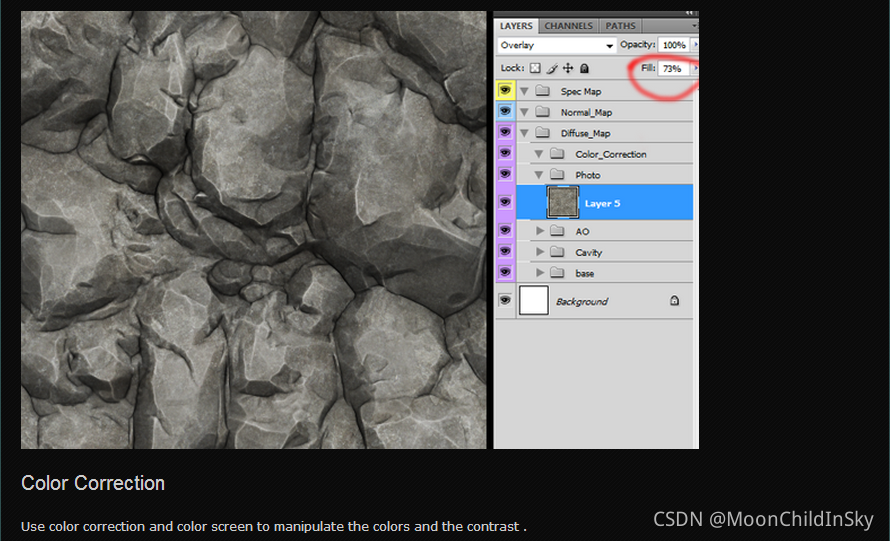Select the Spec Map group name
Viewport: 890px width, 541px height.
point(581,91)
